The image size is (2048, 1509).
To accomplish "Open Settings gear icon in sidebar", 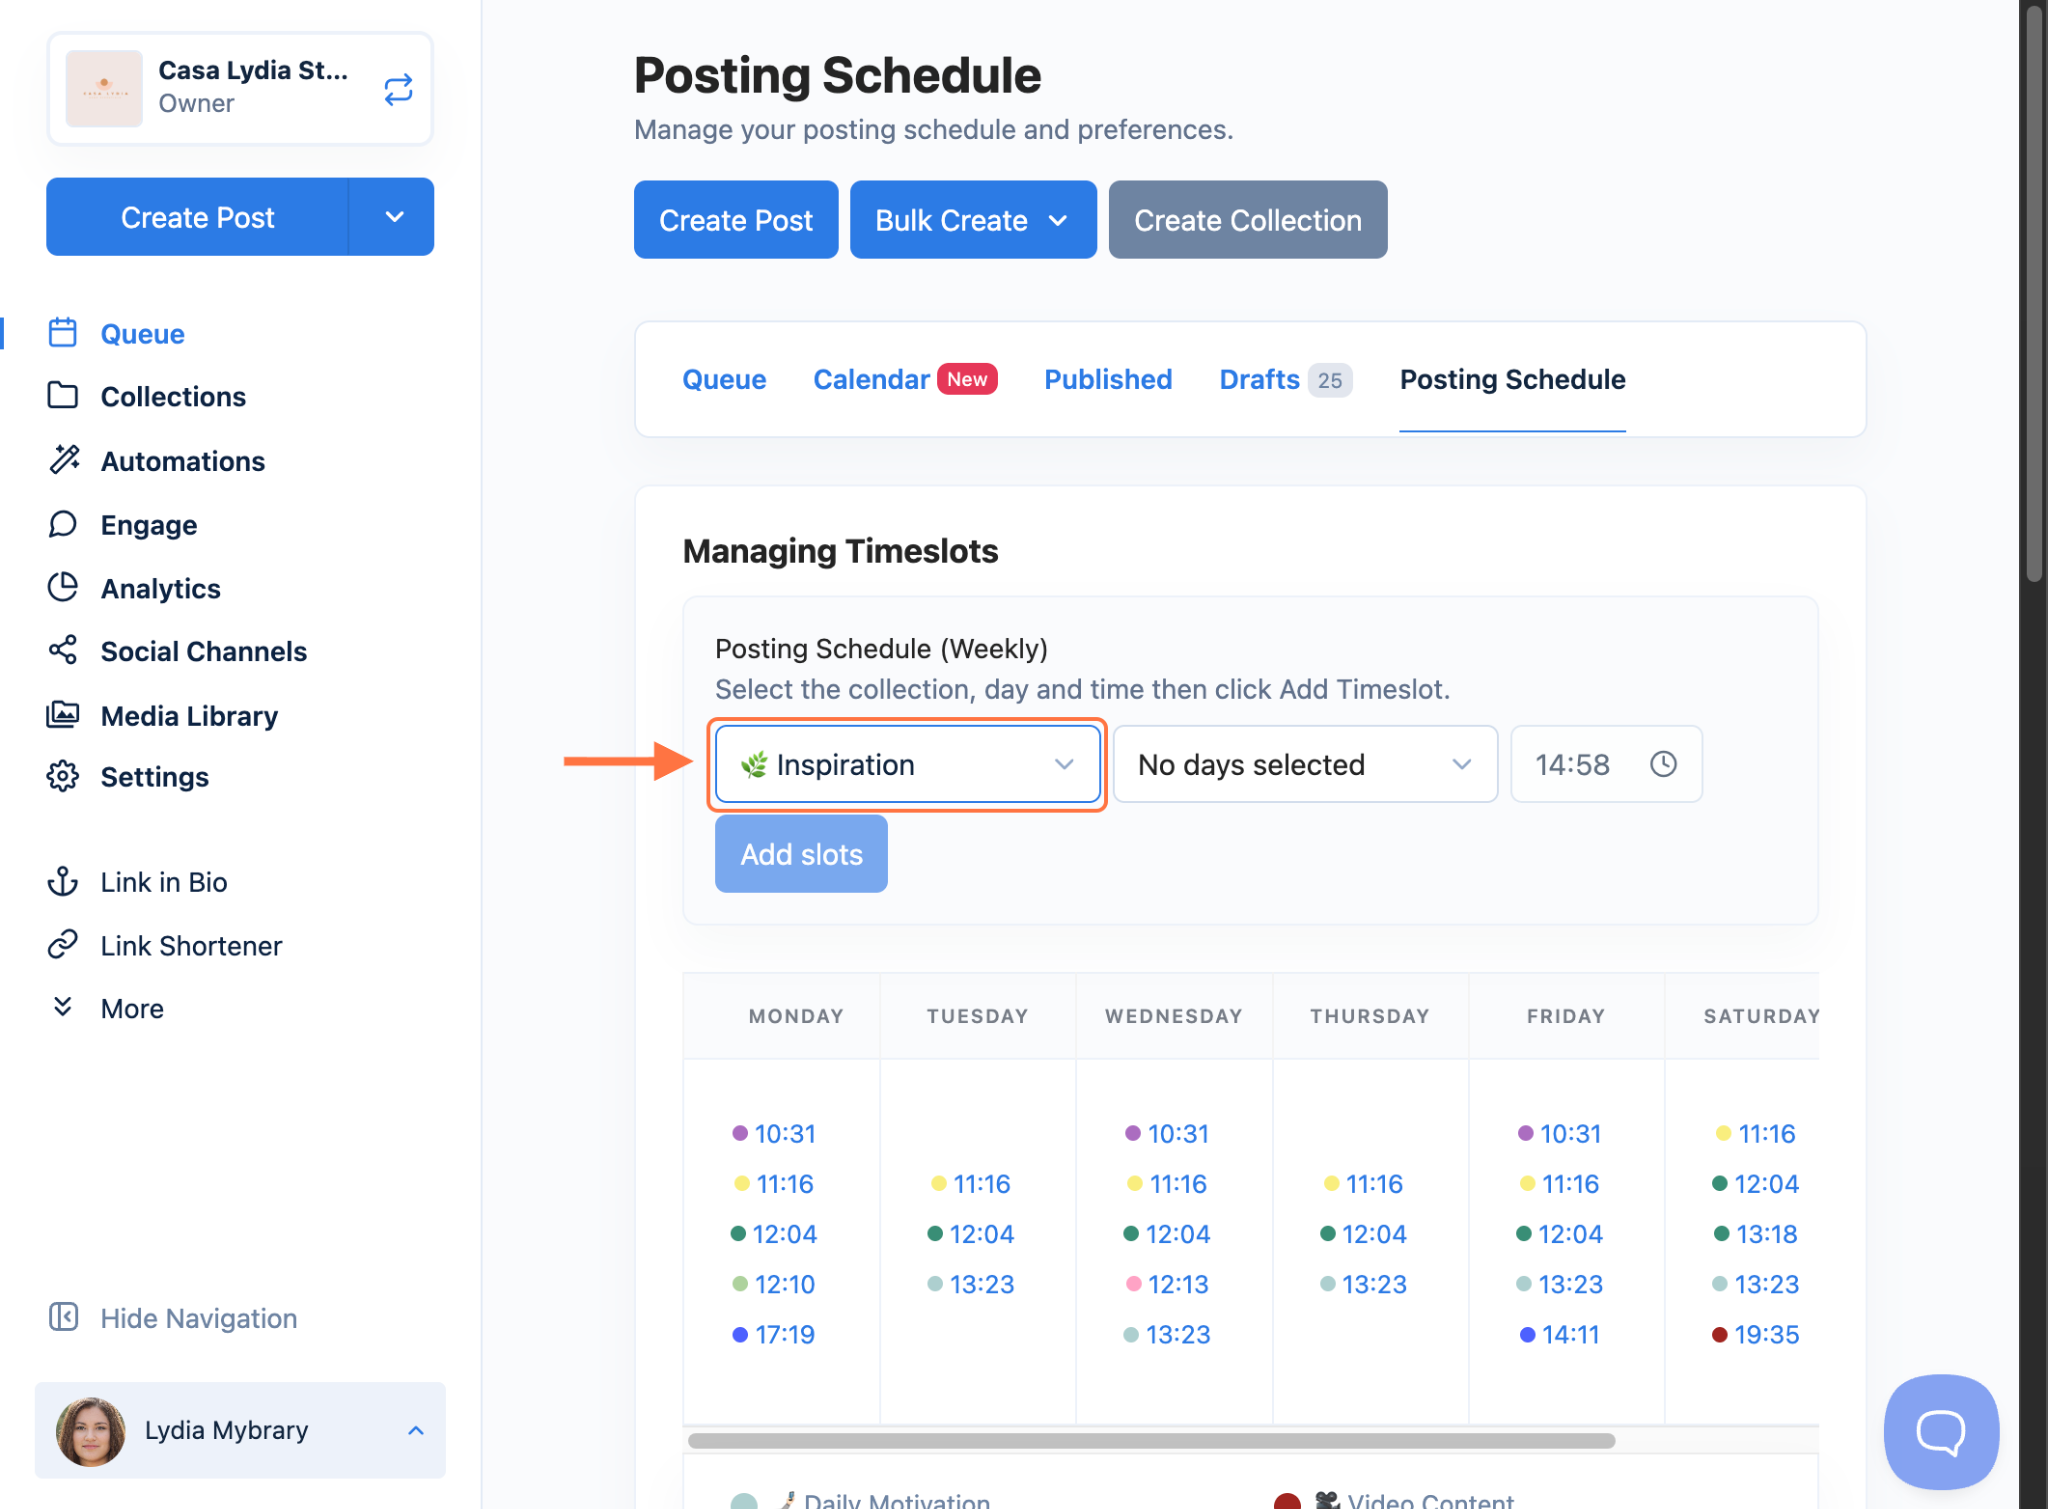I will 63,777.
